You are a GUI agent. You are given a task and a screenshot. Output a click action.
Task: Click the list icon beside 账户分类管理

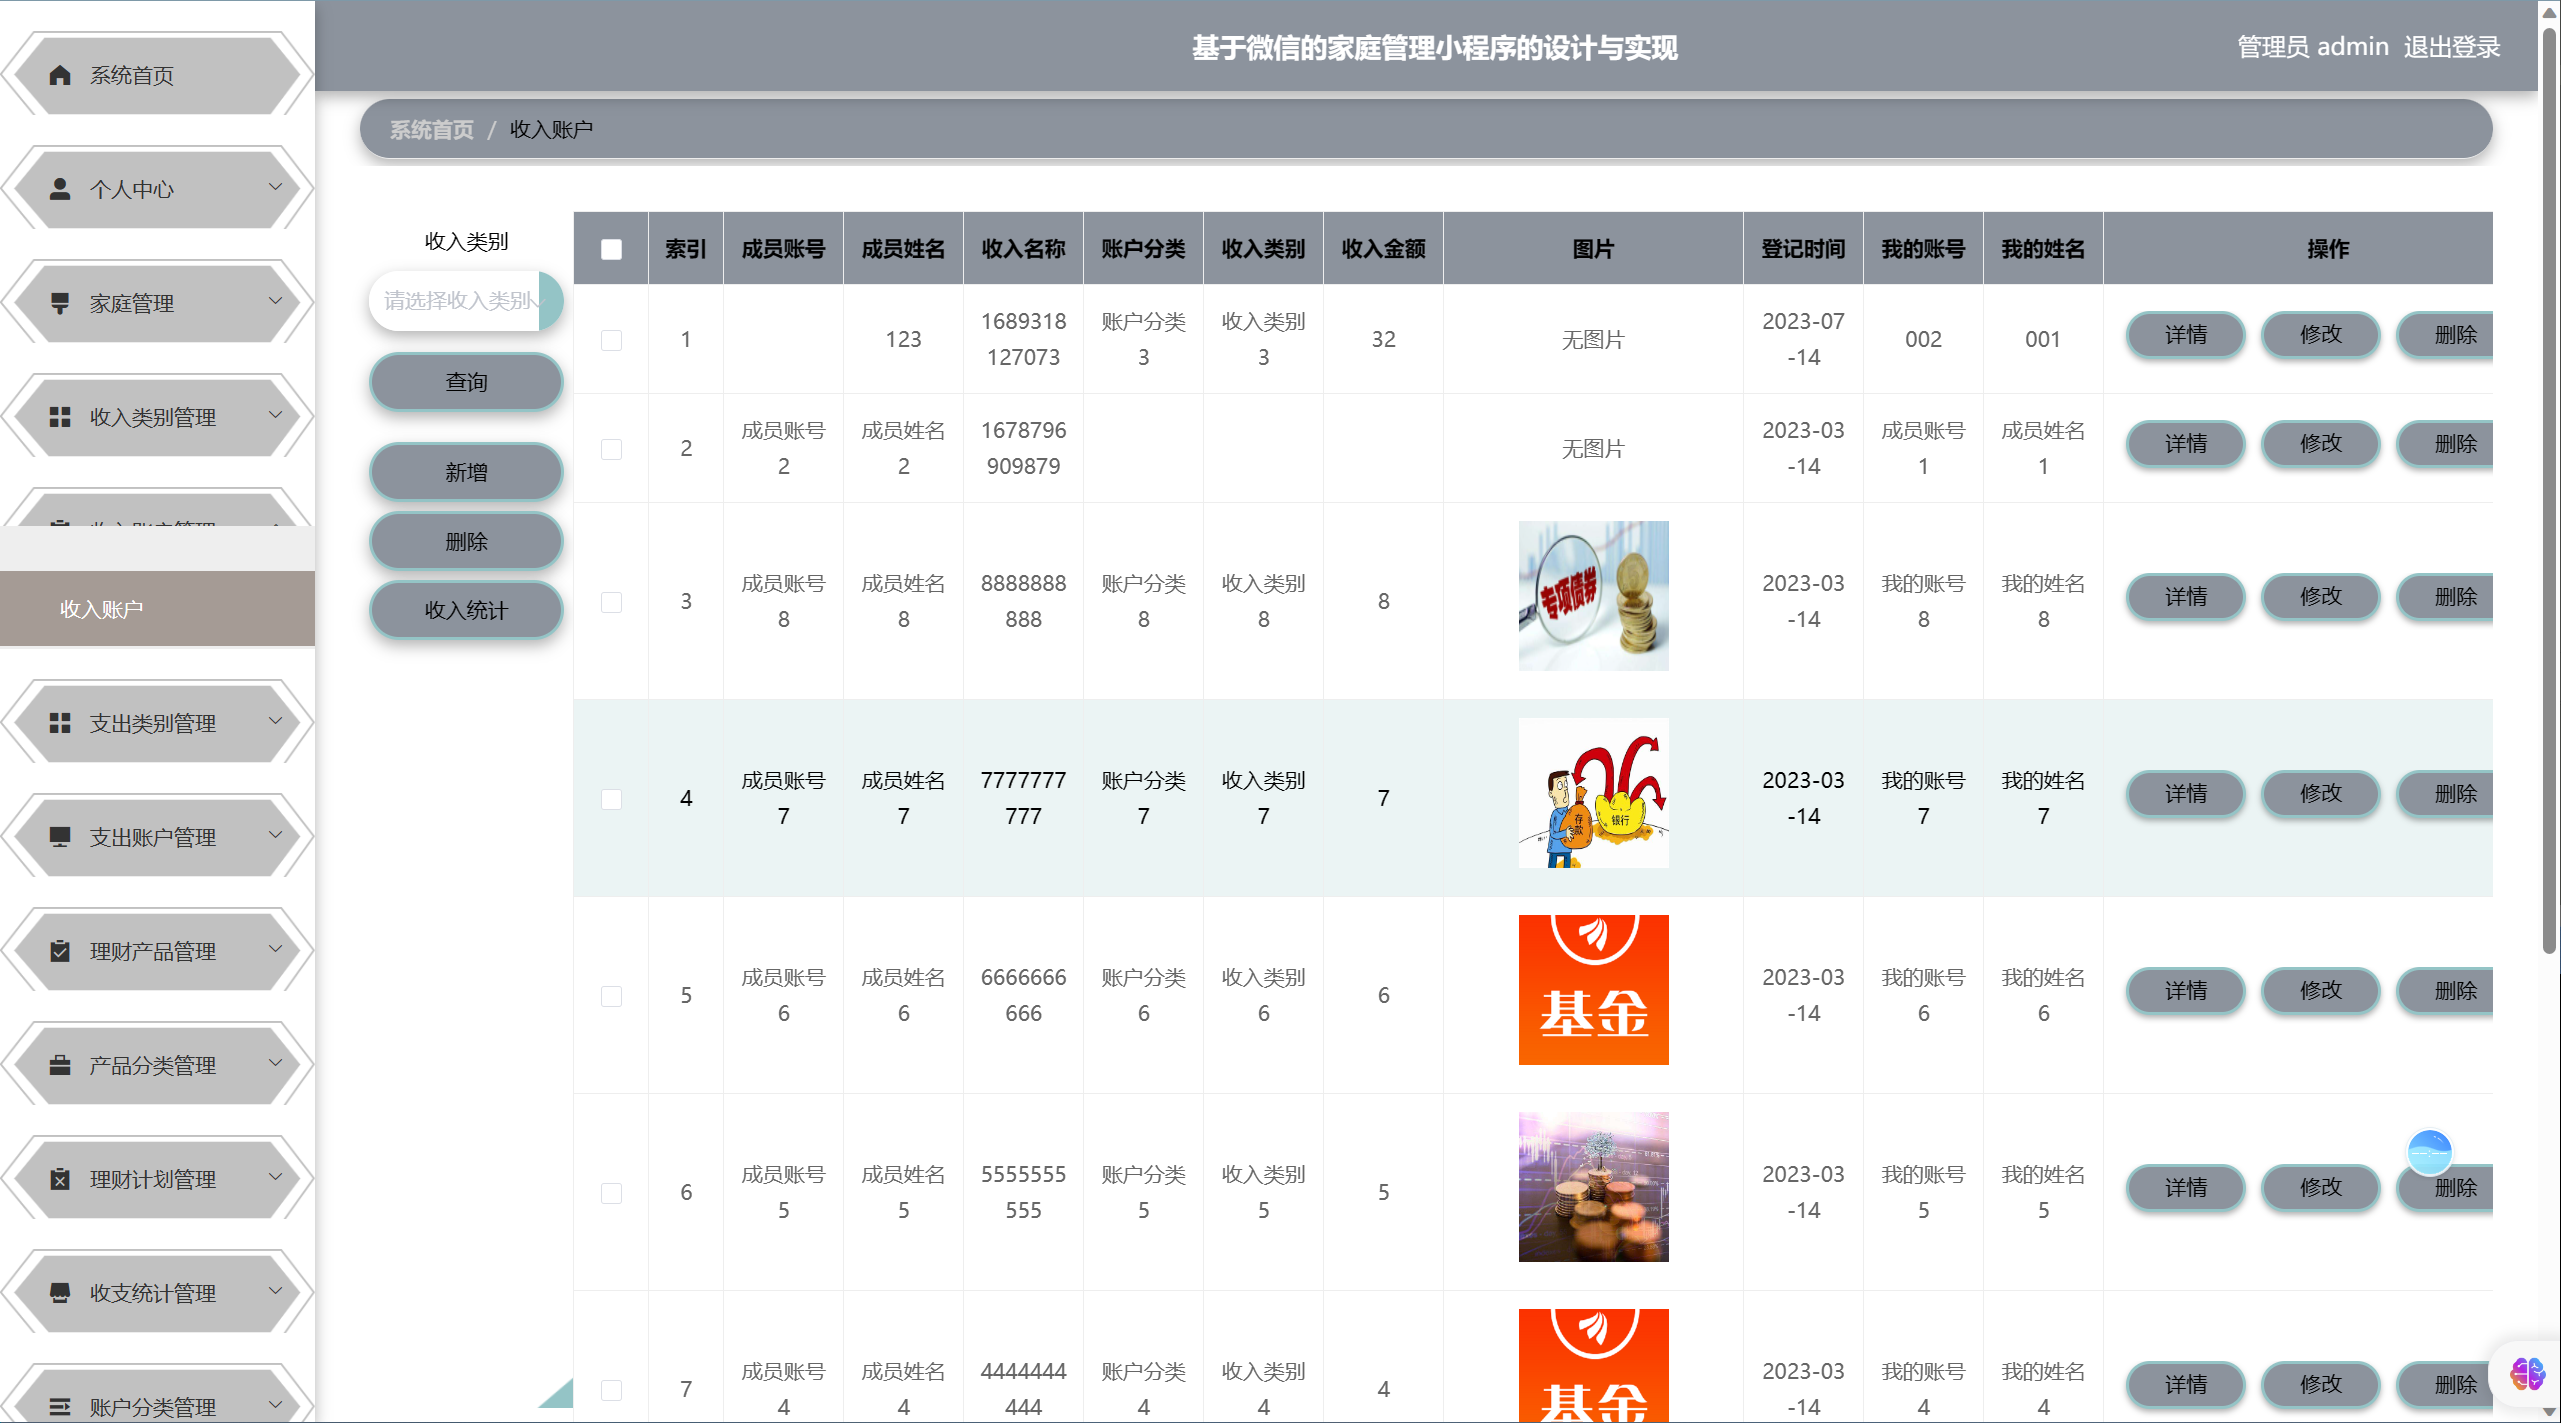(x=60, y=1407)
